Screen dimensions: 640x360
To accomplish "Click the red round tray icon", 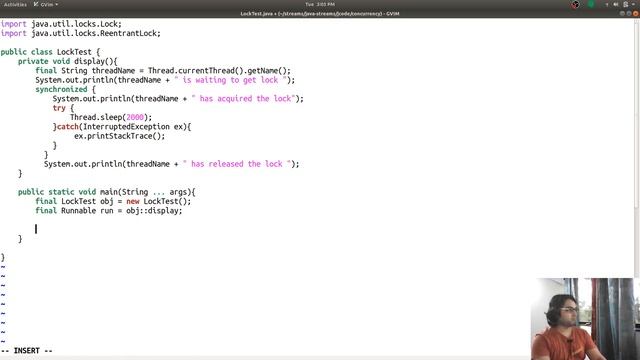I will 575,4.
